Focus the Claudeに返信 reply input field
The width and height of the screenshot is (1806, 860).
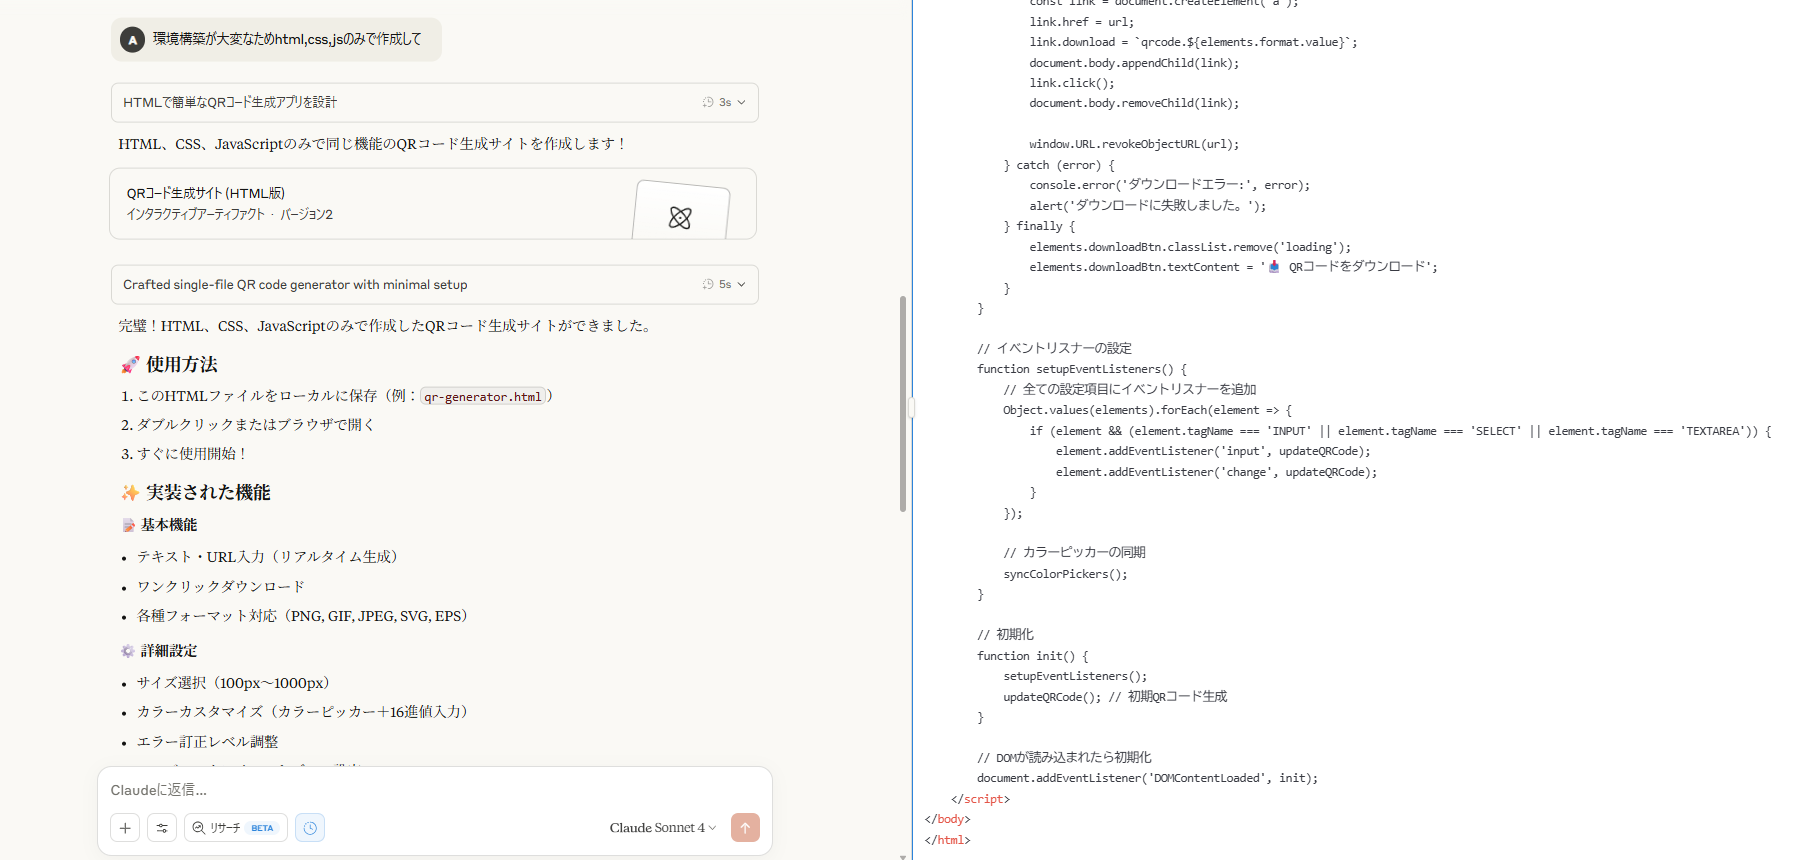[x=435, y=790]
